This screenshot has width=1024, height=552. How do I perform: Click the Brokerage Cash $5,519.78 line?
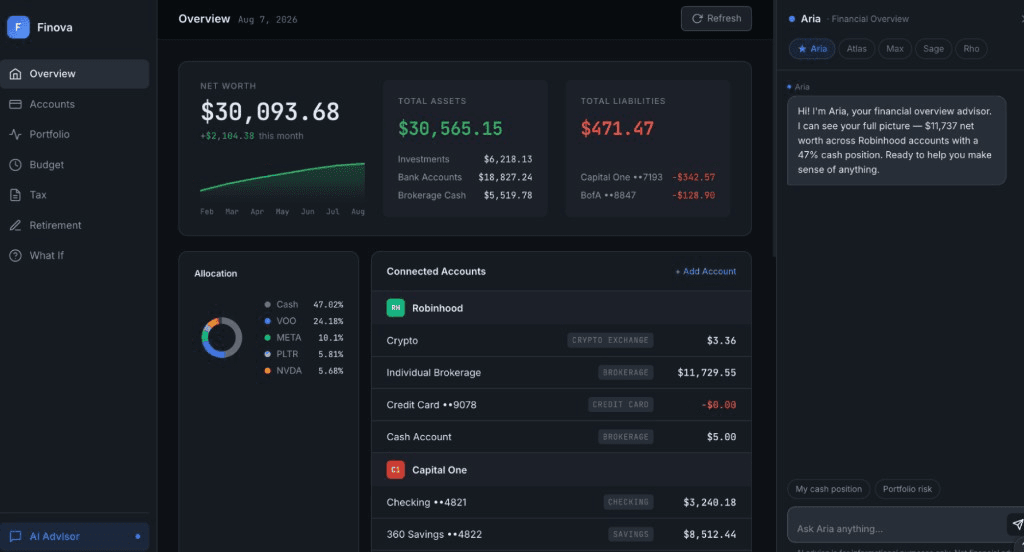point(465,195)
